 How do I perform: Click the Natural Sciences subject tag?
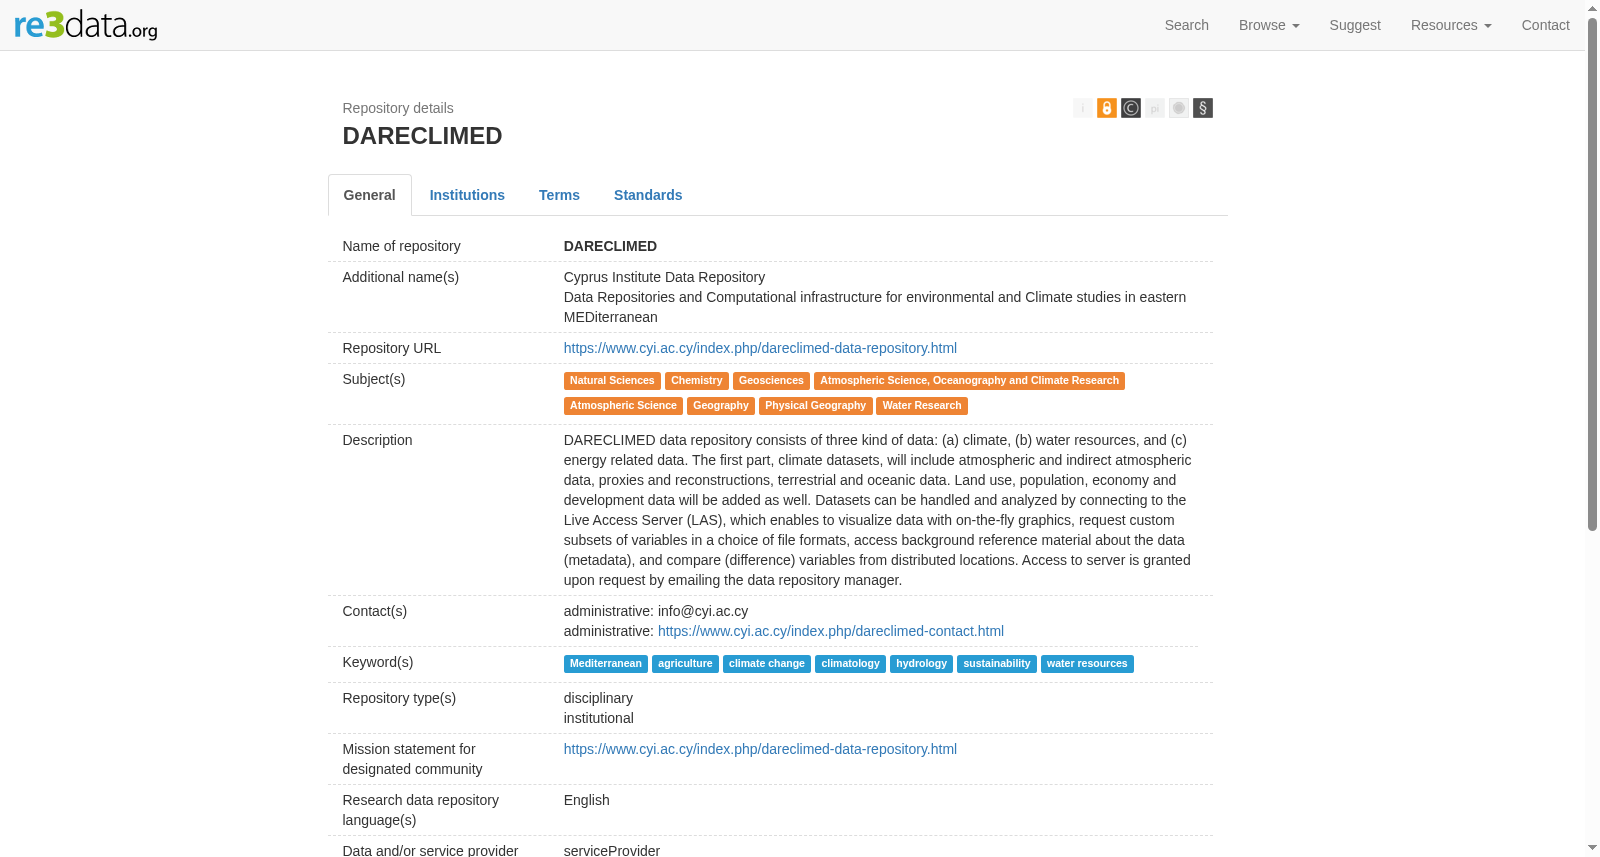click(612, 381)
